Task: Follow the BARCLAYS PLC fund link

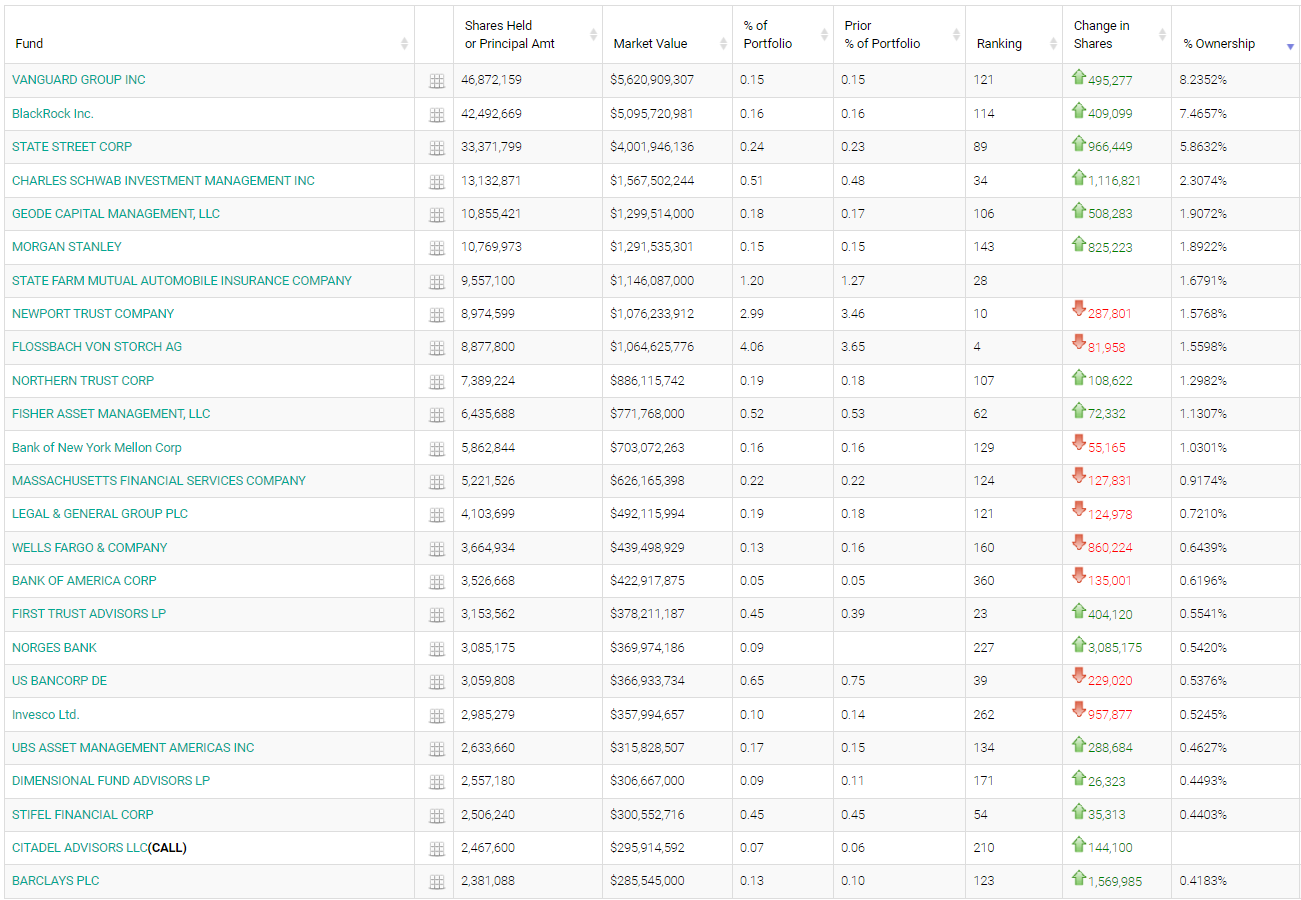Action: click(56, 881)
